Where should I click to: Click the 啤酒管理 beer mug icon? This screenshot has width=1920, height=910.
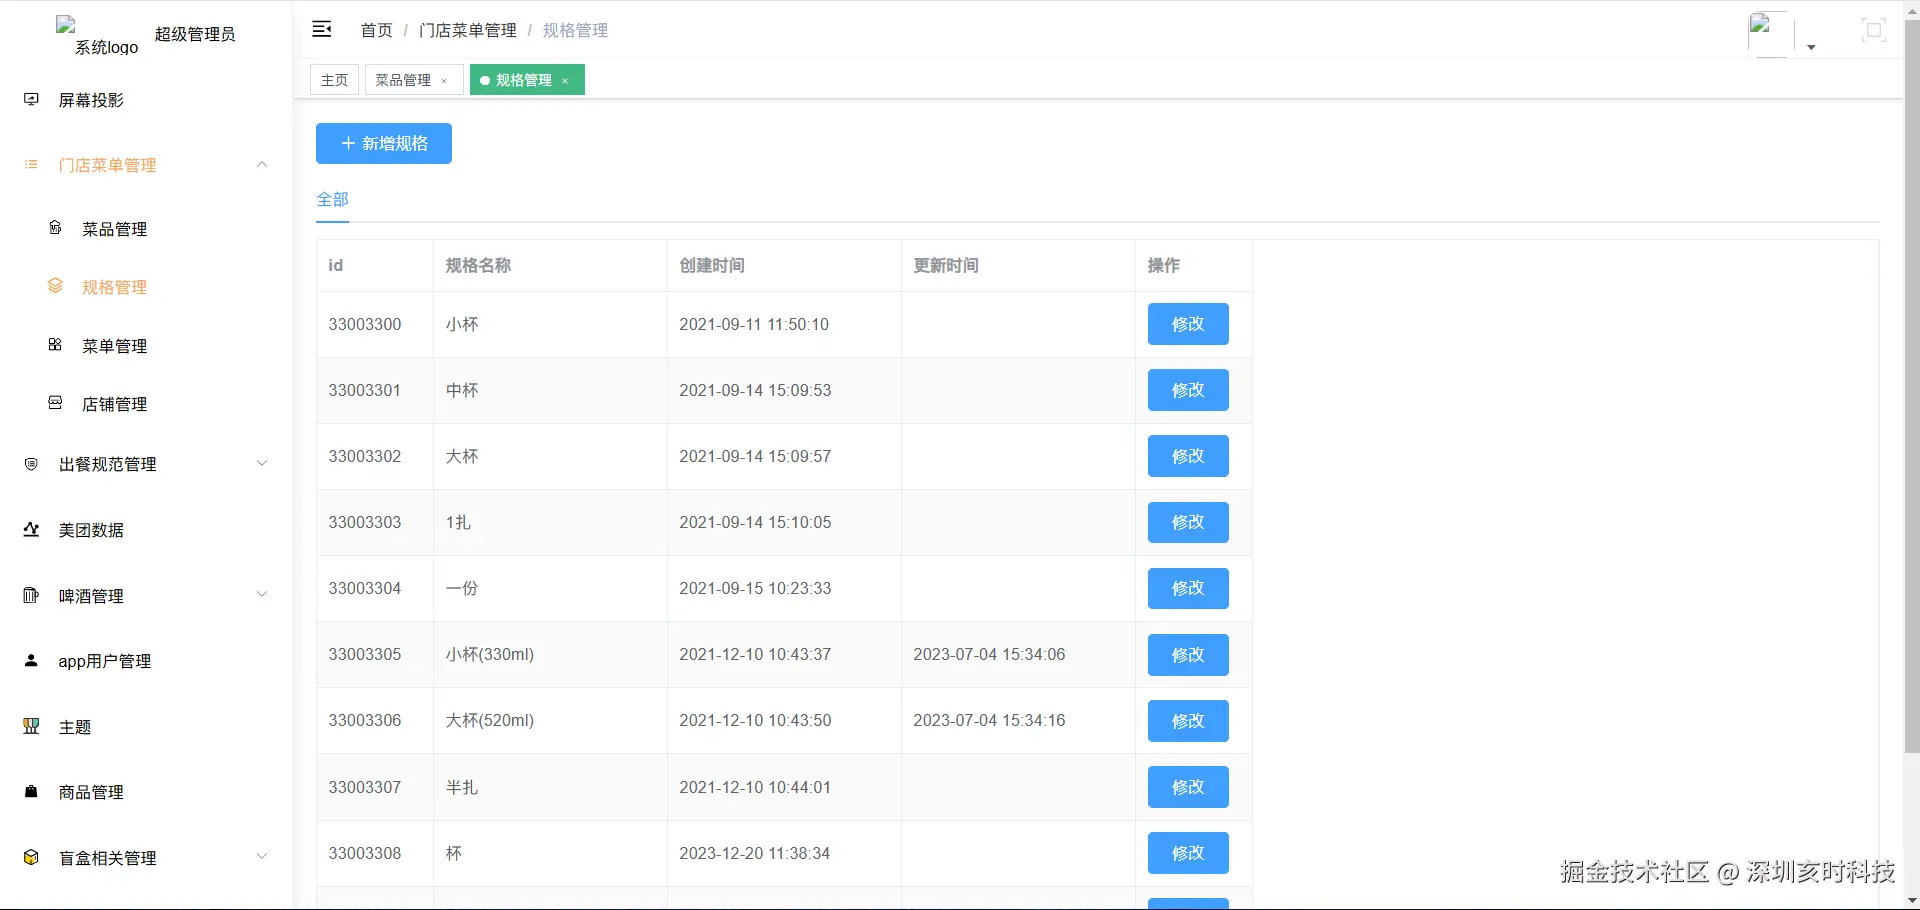click(31, 595)
